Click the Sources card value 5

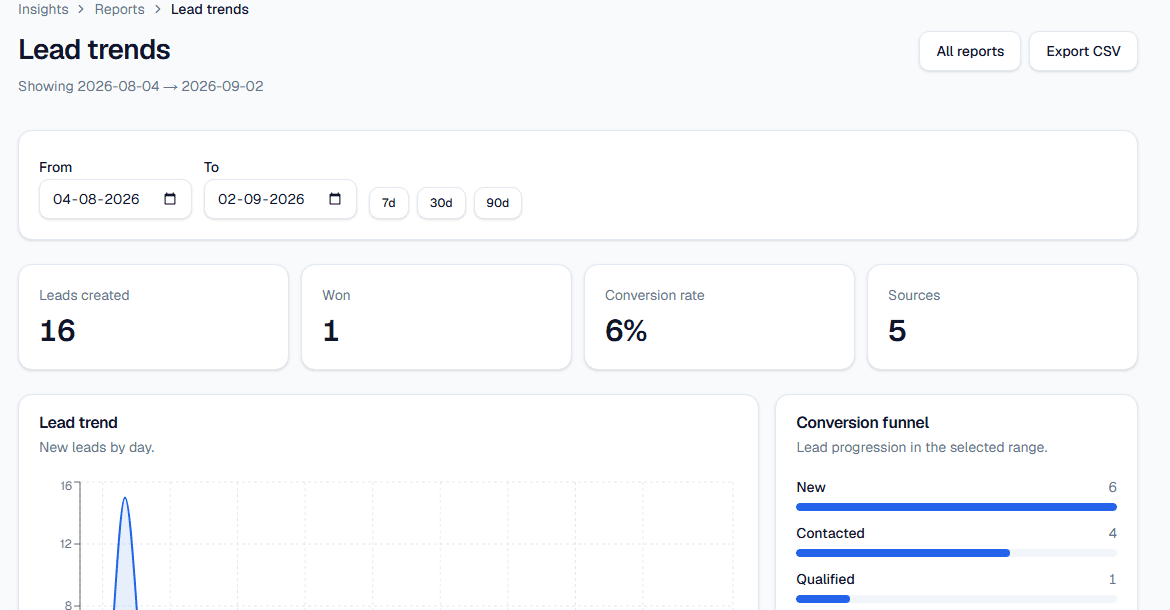[x=897, y=331]
